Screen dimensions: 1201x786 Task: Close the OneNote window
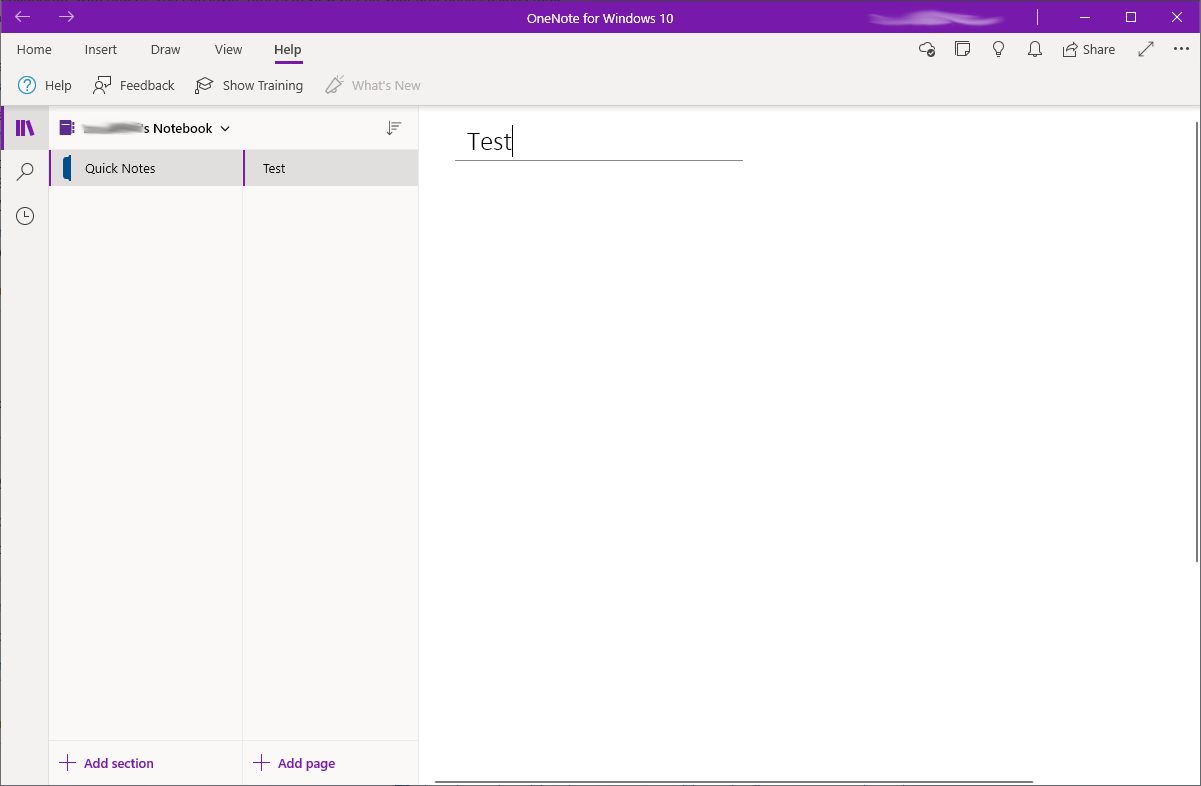pos(1177,17)
